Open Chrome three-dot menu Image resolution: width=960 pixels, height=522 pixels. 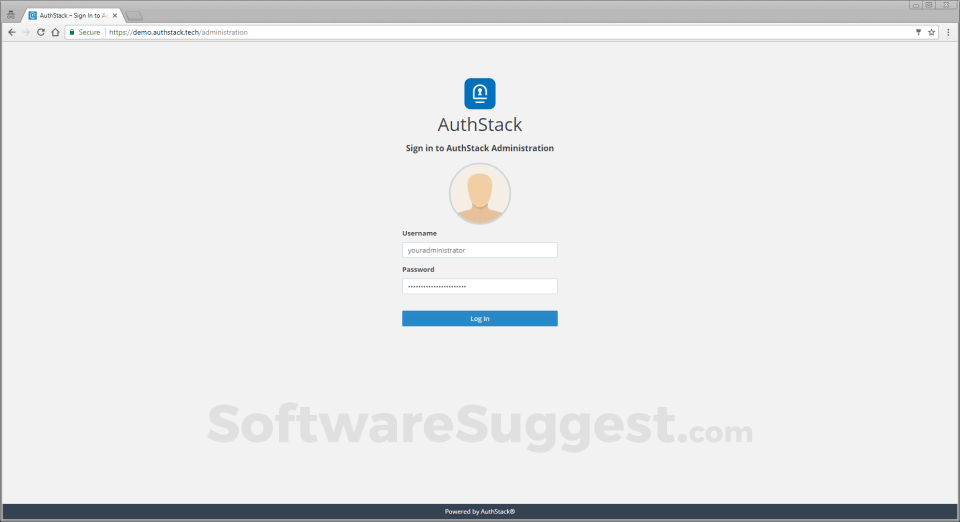click(948, 32)
